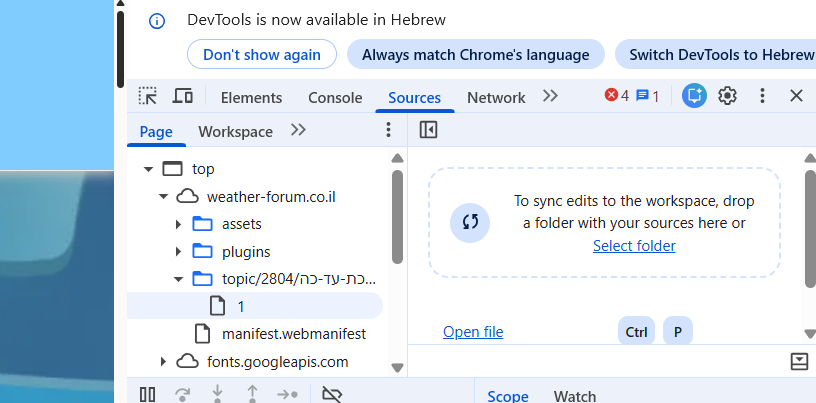Screen dimensions: 816x403
Task: Show the console drawer icon
Action: click(x=799, y=361)
